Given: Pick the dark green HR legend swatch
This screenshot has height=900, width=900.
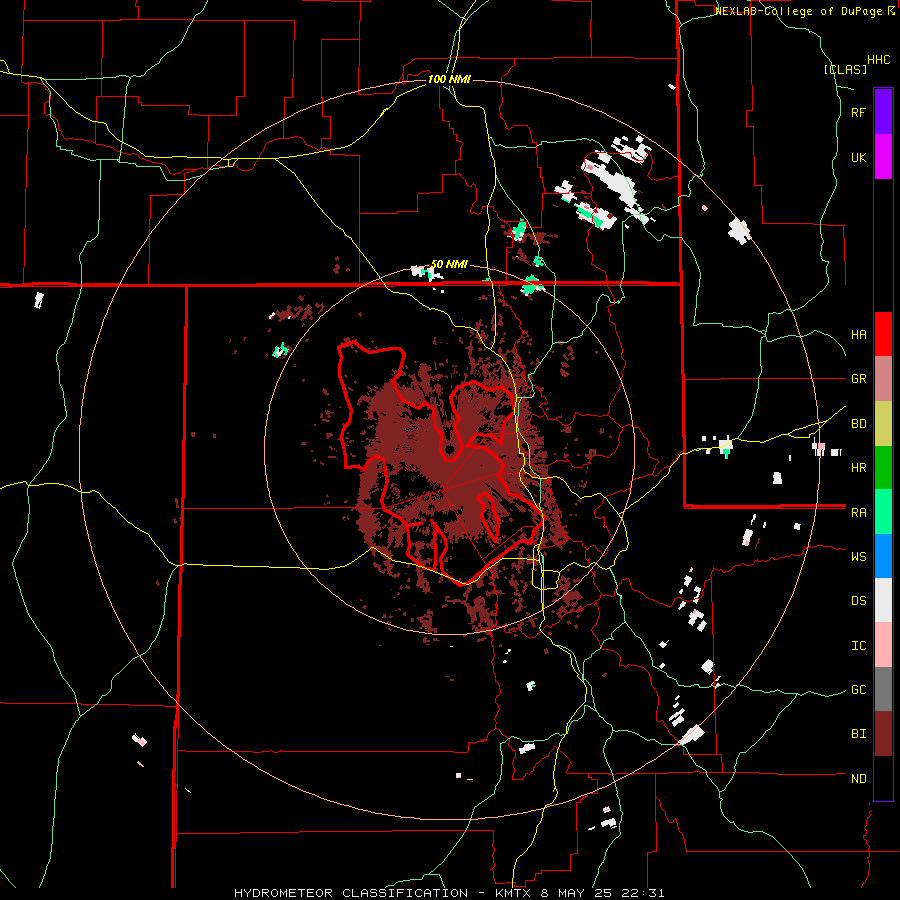Looking at the screenshot, I should [x=883, y=467].
